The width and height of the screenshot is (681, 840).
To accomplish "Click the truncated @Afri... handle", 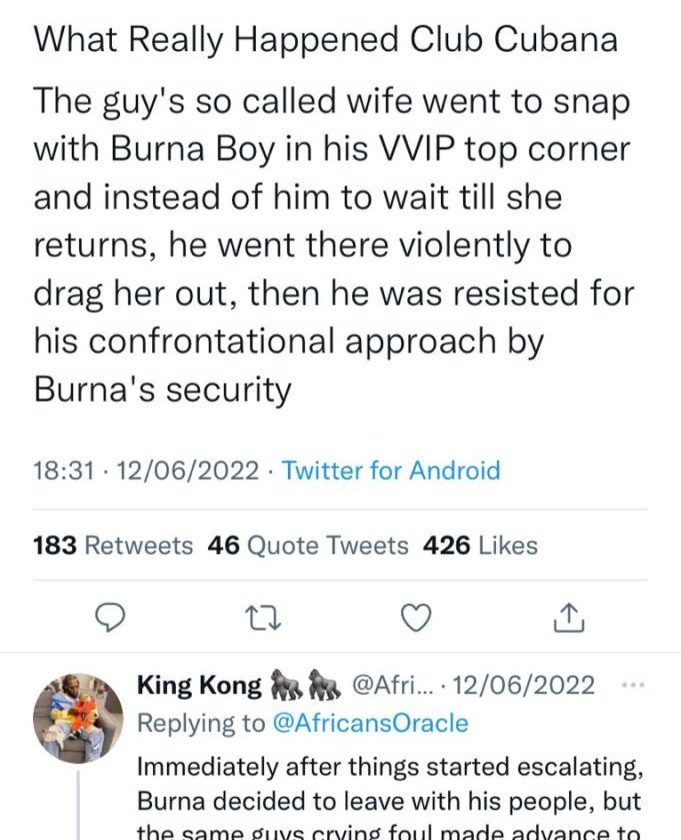I will coord(392,686).
